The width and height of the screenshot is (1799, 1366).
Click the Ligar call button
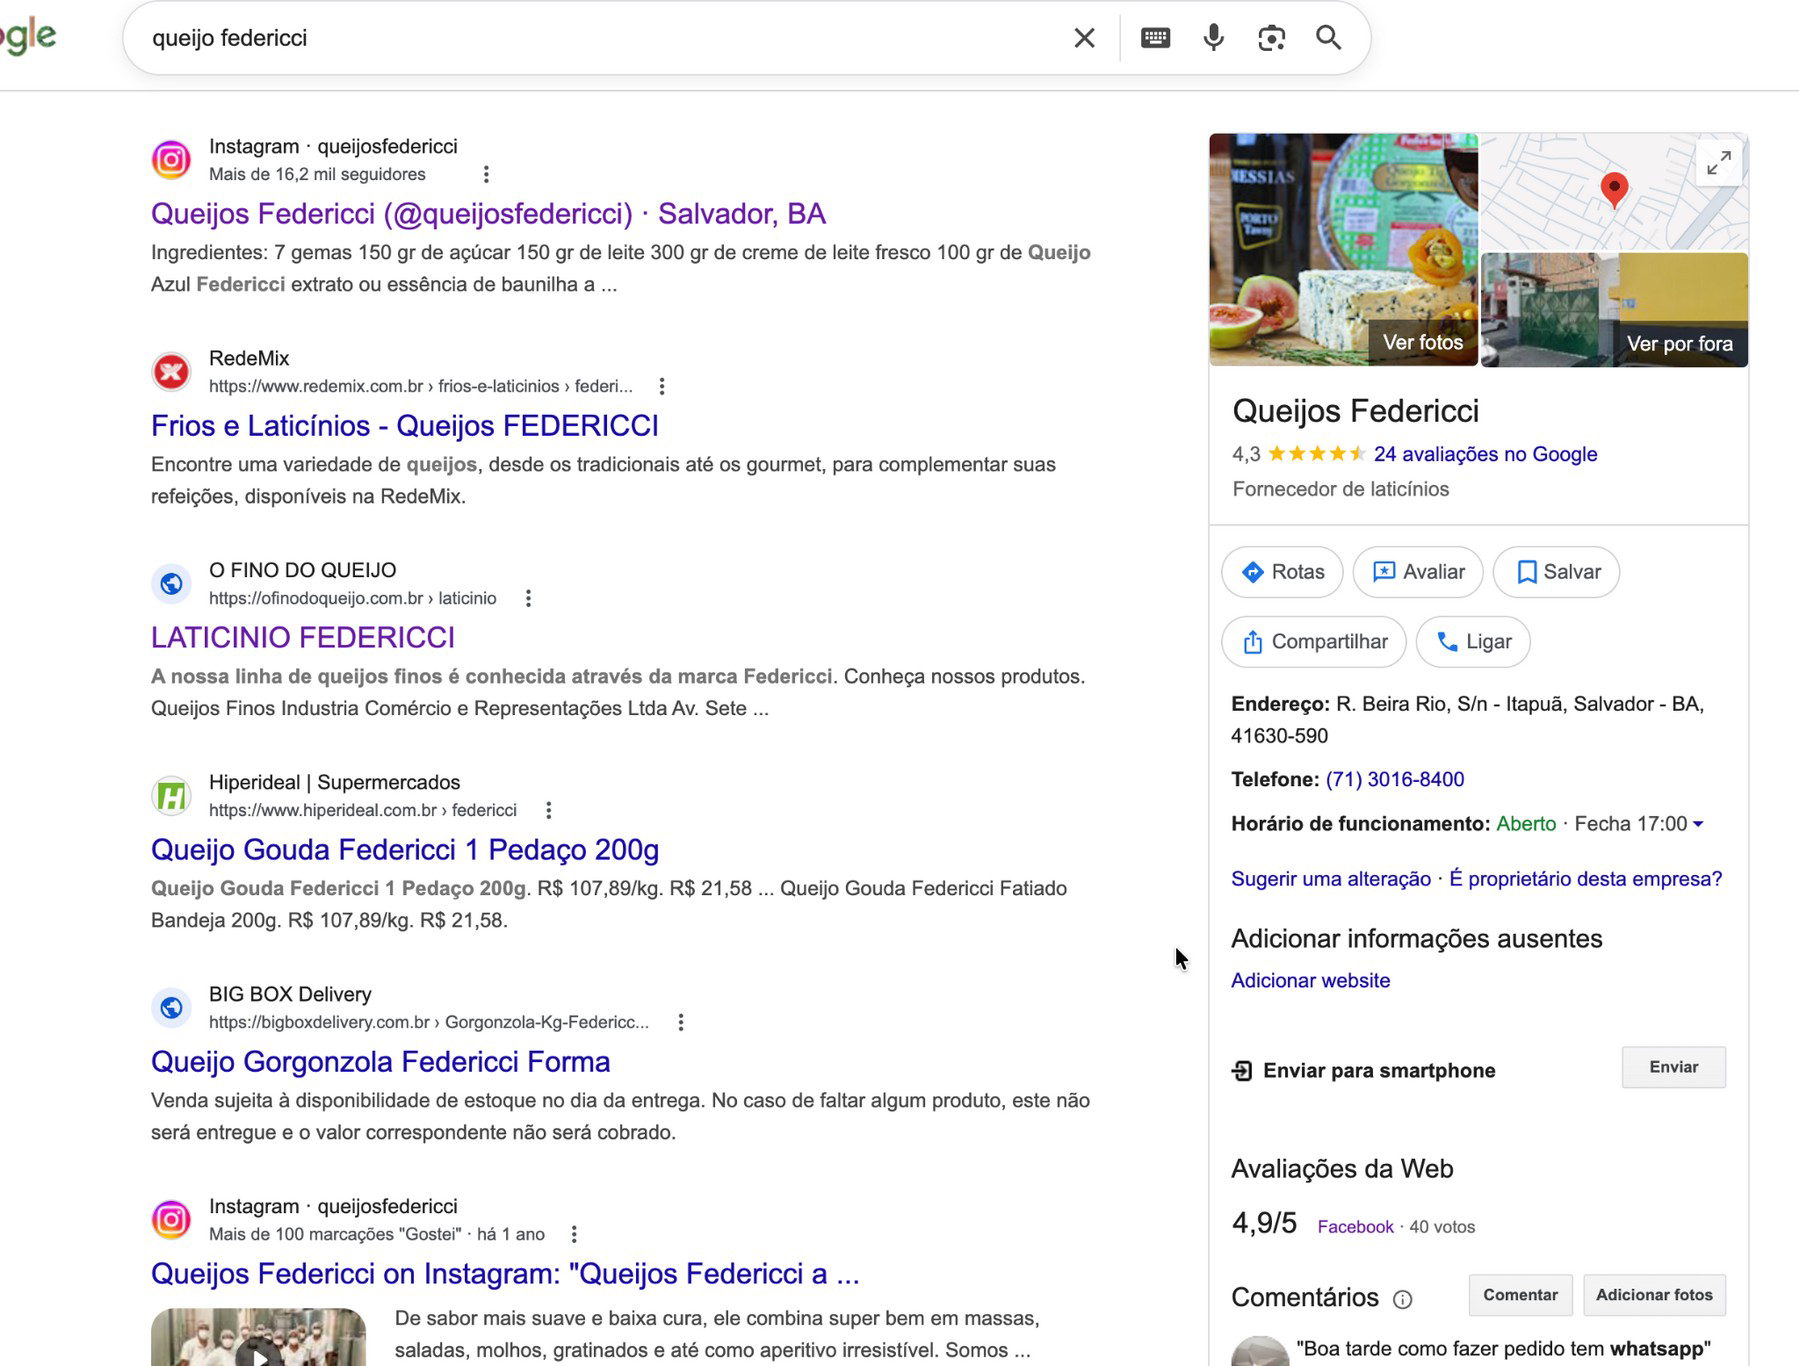(1474, 642)
